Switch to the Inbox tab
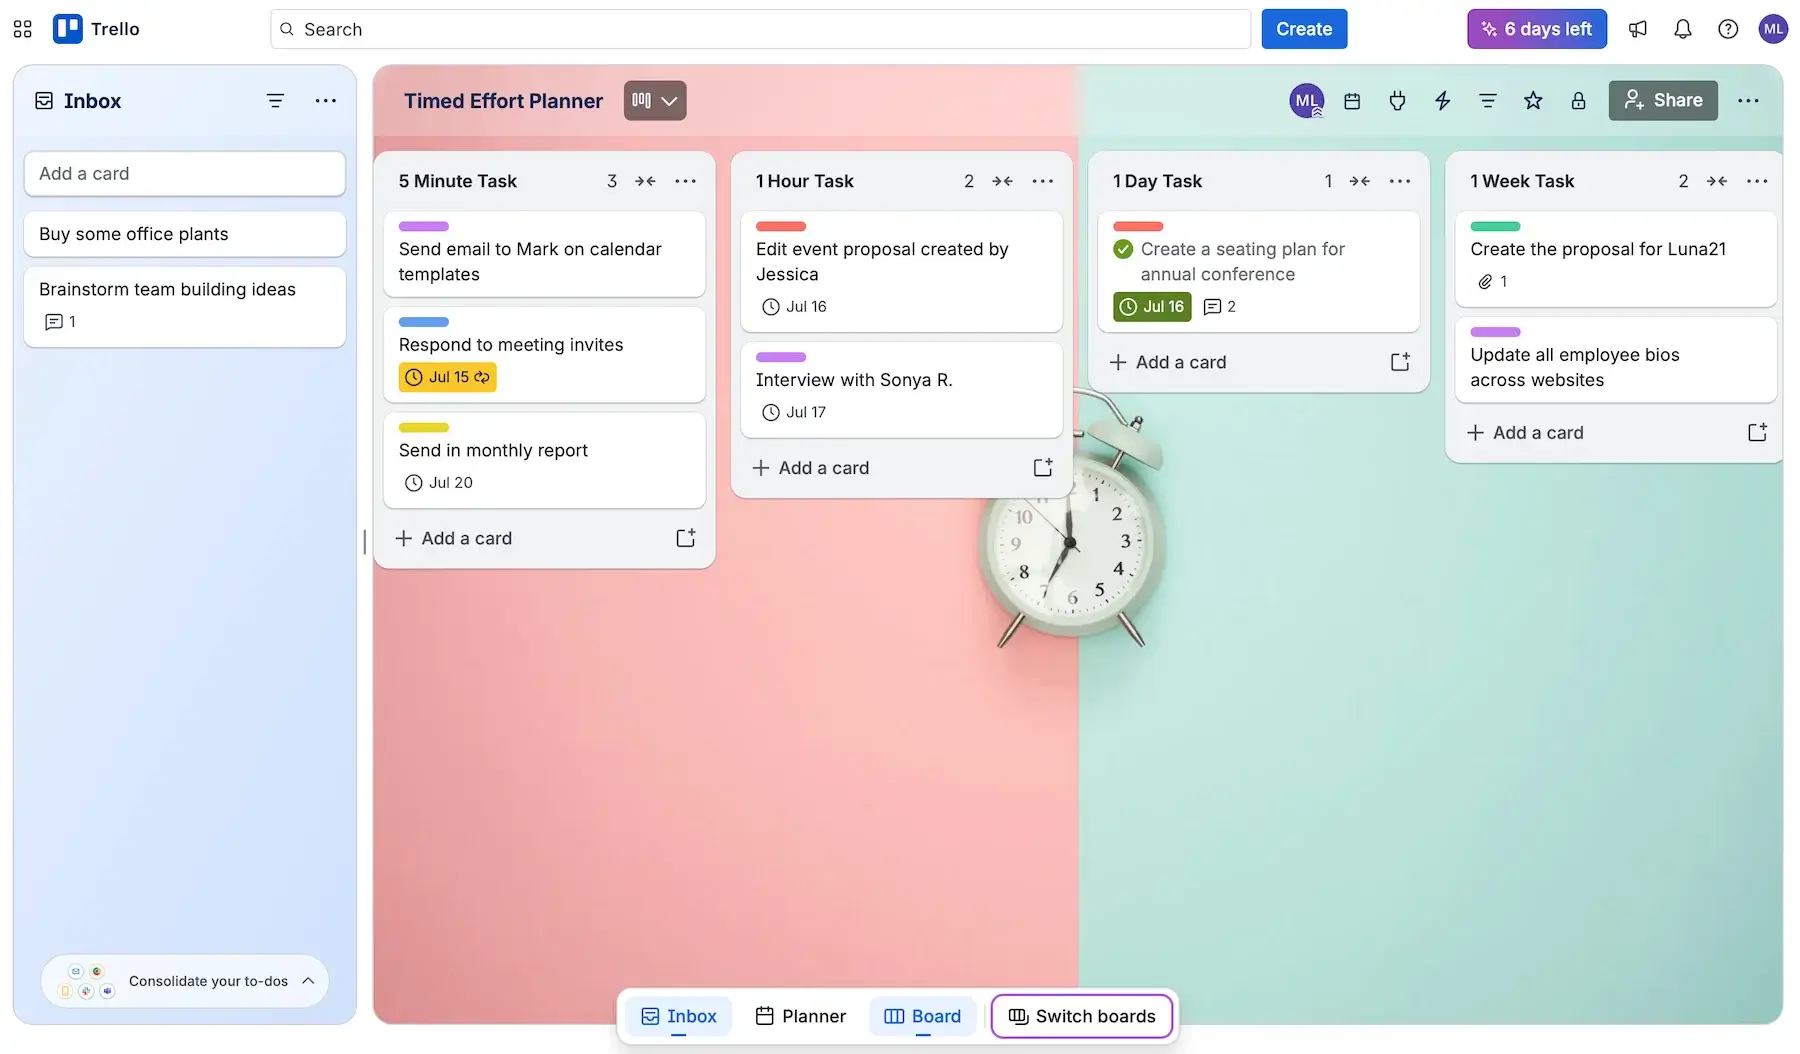 click(x=679, y=1016)
